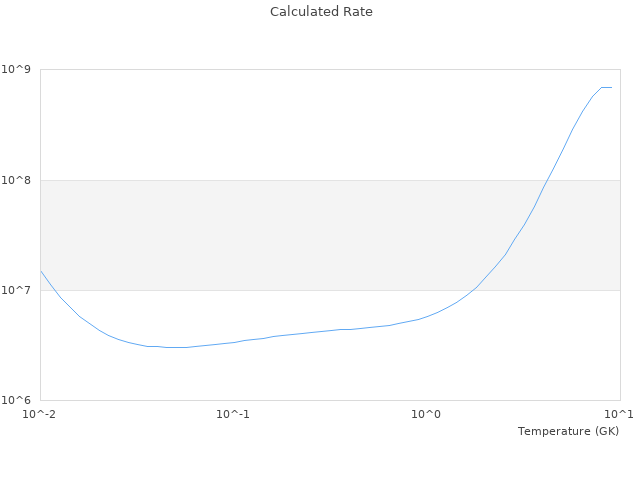Image resolution: width=640 pixels, height=480 pixels.
Task: Select the 10^0 x-axis tick label
Action: (x=426, y=414)
